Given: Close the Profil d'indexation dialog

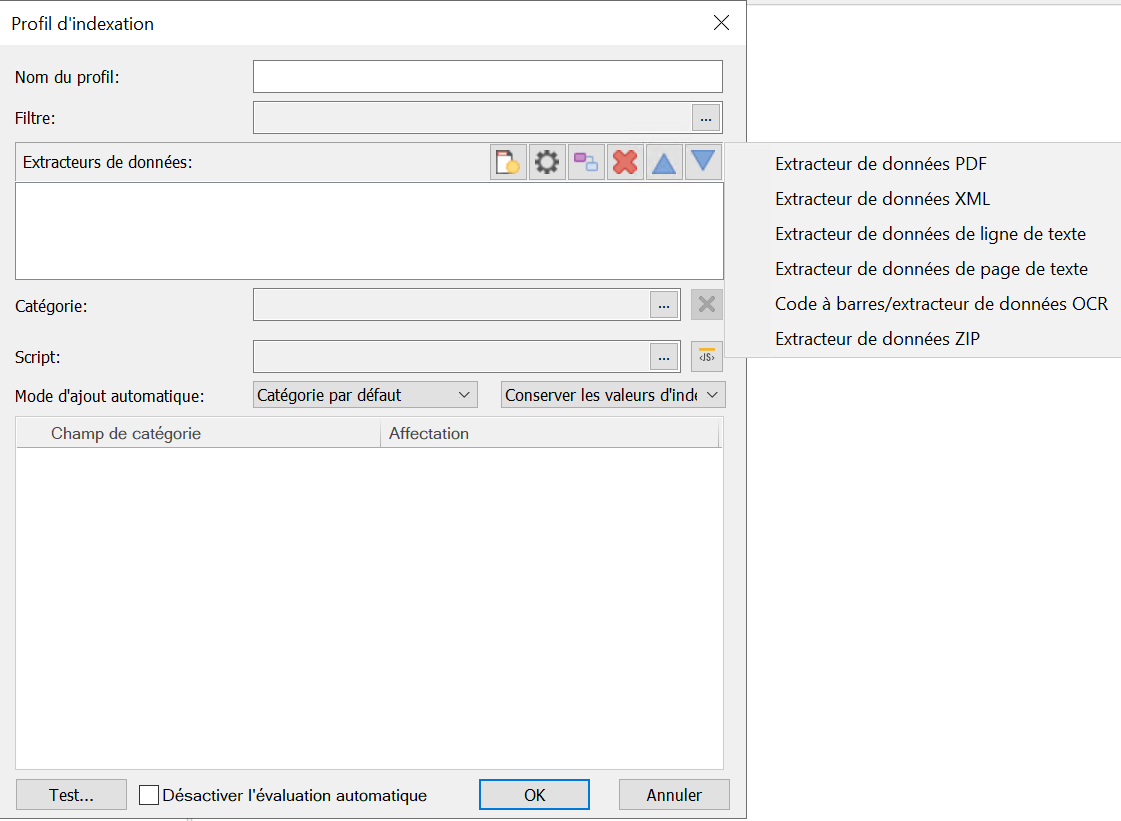Looking at the screenshot, I should pos(721,23).
